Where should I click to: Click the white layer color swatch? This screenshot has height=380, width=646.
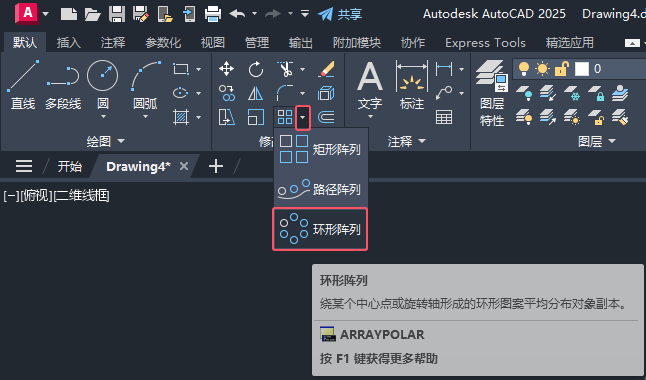582,69
